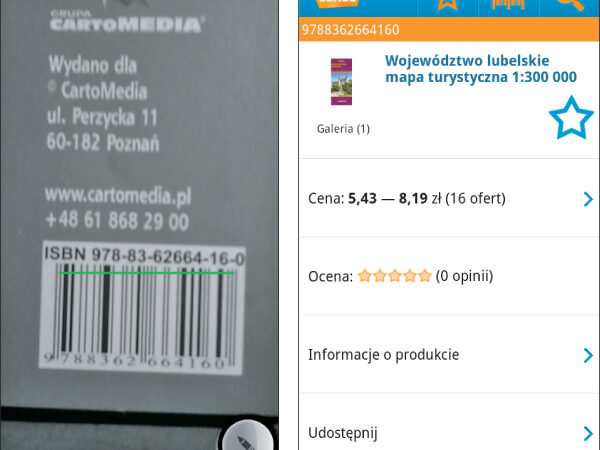600x450 pixels.
Task: Add product to favorites with blue star
Action: pos(571,118)
